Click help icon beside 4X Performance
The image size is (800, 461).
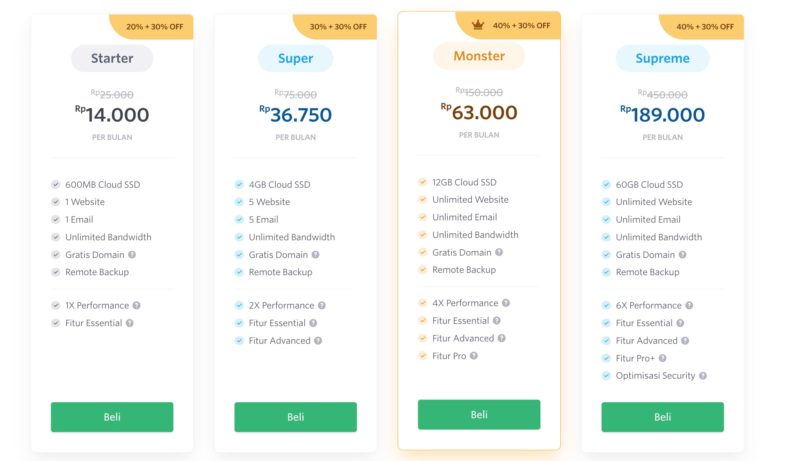pyautogui.click(x=506, y=303)
